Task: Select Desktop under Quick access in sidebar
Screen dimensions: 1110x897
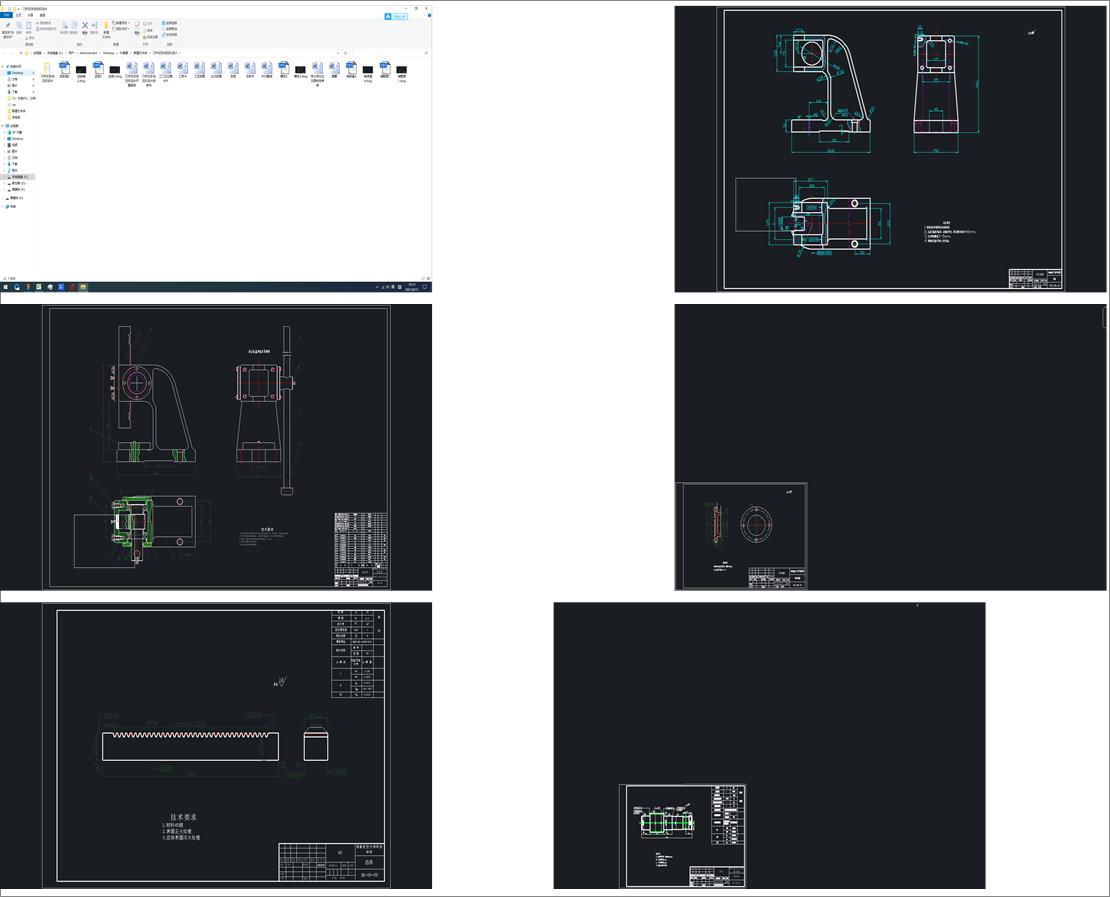Action: tap(18, 73)
